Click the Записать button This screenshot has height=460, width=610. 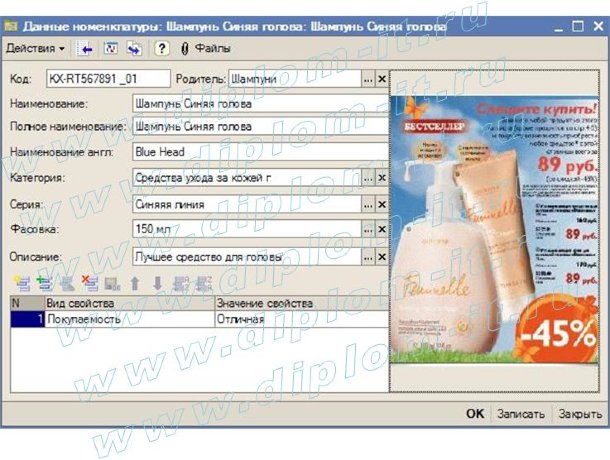(x=521, y=414)
